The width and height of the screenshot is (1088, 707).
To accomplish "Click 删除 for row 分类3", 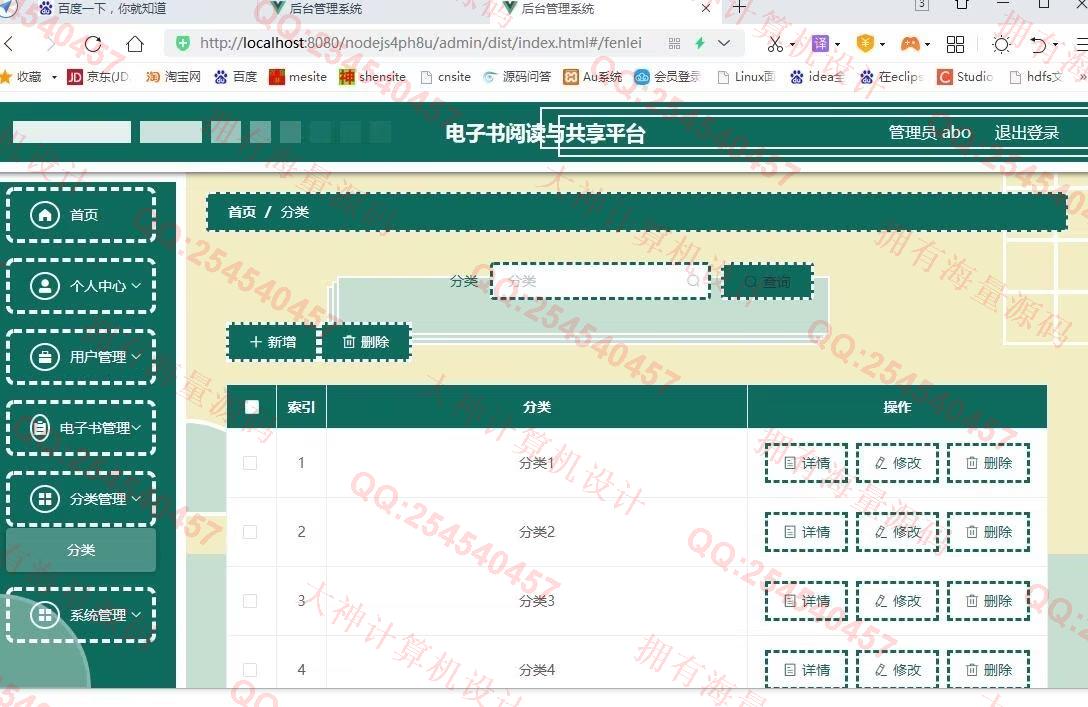I will tap(988, 601).
